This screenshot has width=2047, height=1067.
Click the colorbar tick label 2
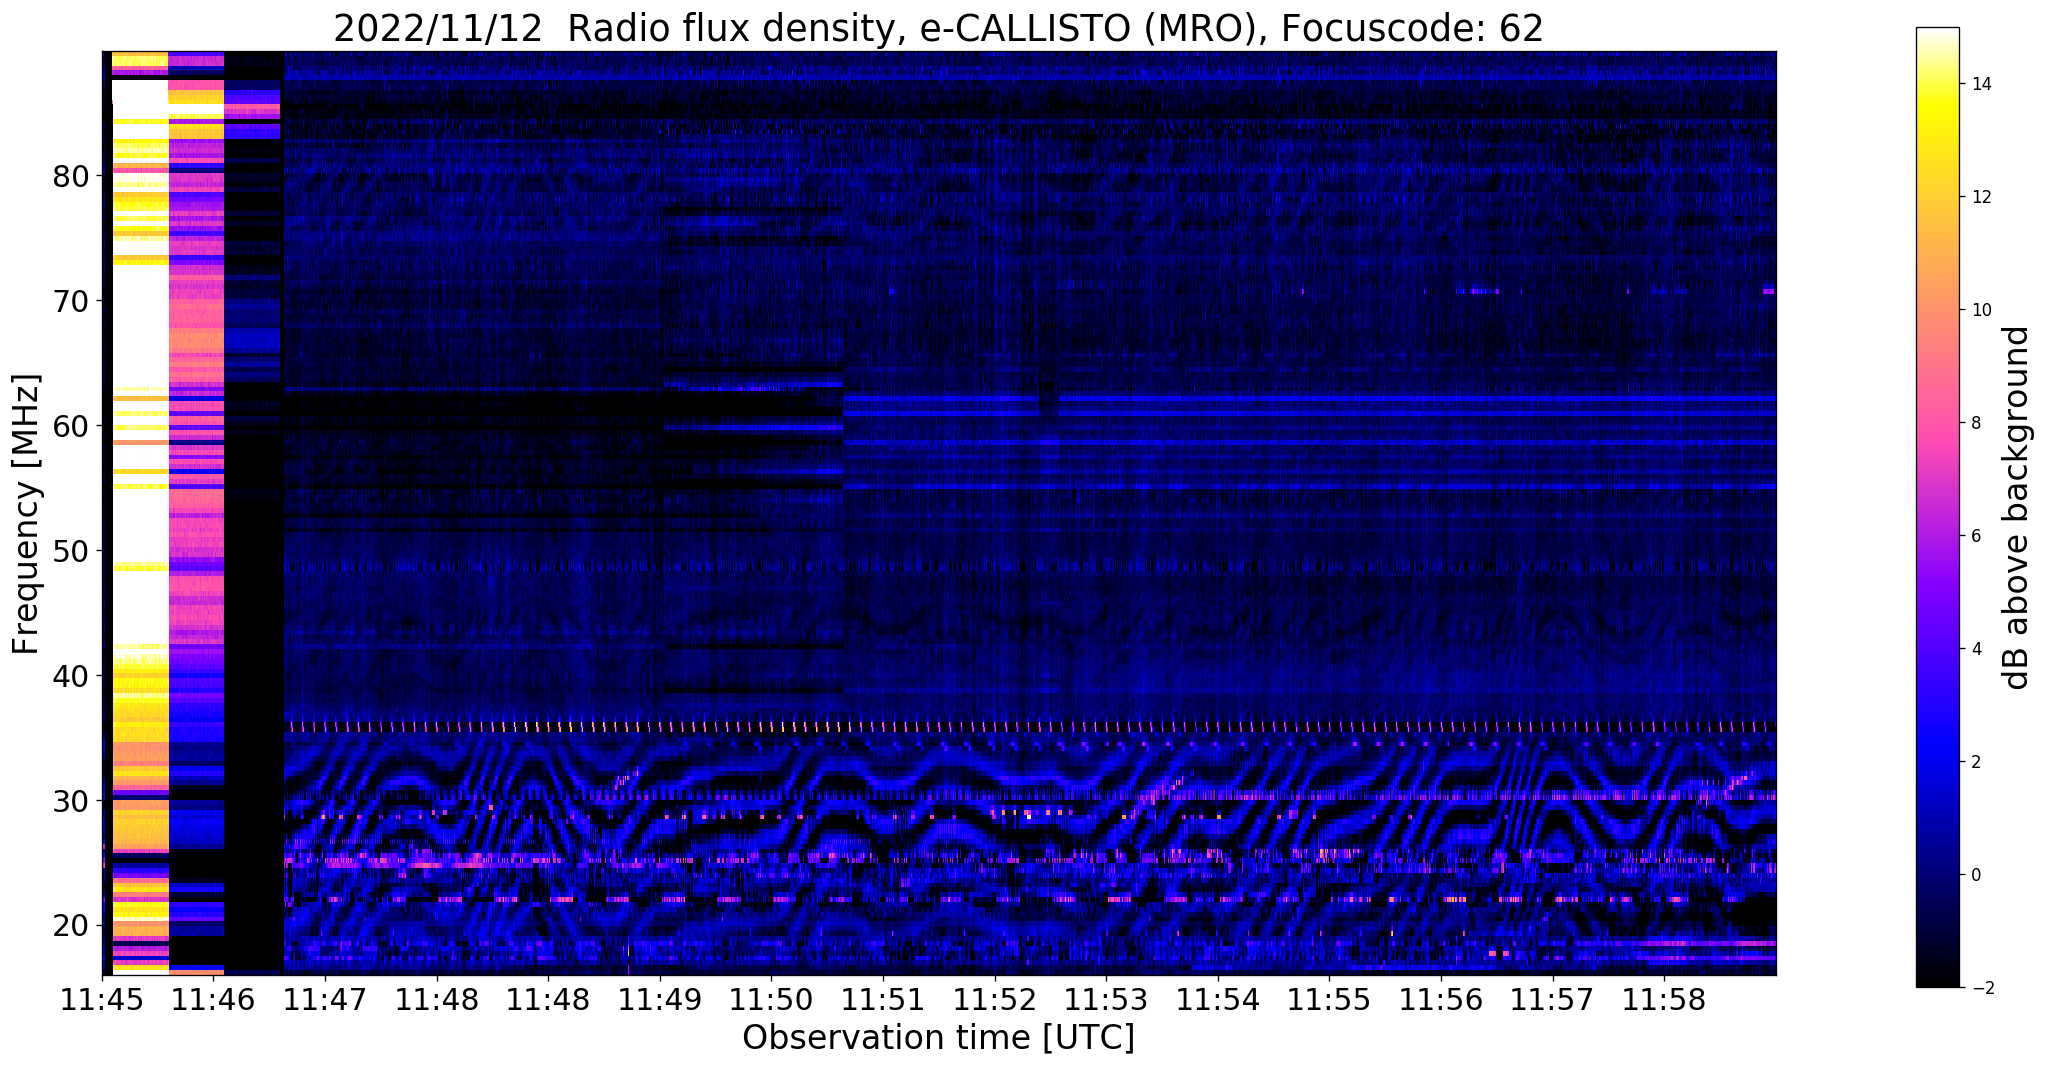pos(1975,763)
